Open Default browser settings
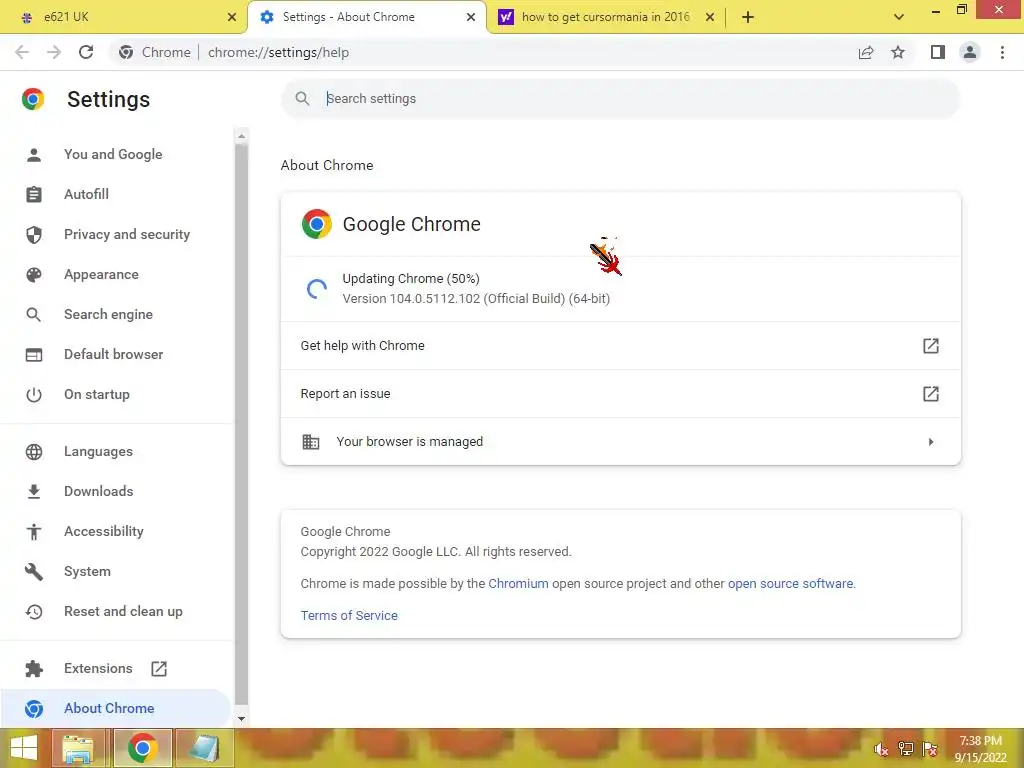 point(114,354)
